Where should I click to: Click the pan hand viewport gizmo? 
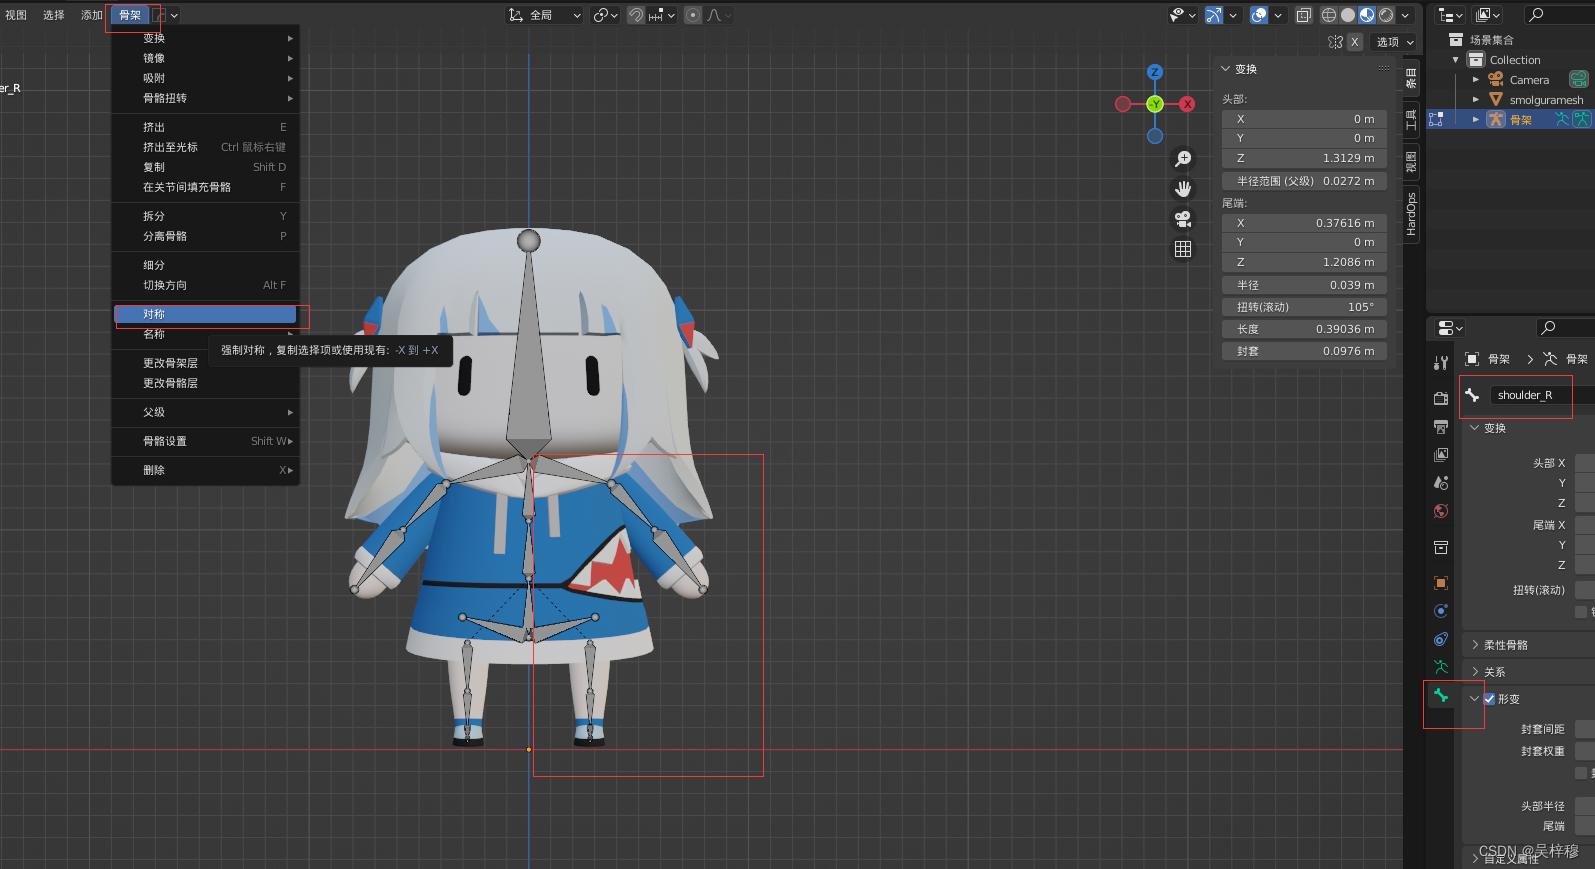tap(1183, 189)
